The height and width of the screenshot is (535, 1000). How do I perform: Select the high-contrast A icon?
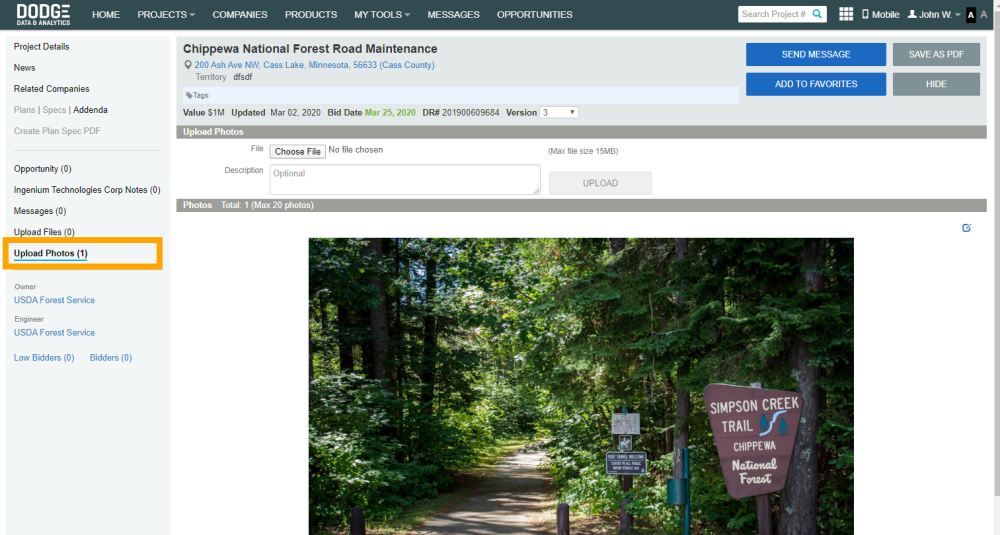pyautogui.click(x=971, y=15)
